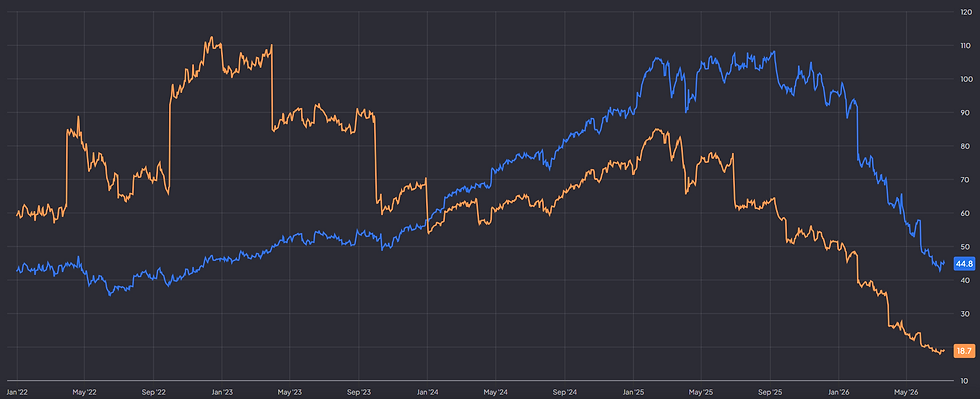980x399 pixels.
Task: Click the 60 value on price axis
Action: pos(966,213)
